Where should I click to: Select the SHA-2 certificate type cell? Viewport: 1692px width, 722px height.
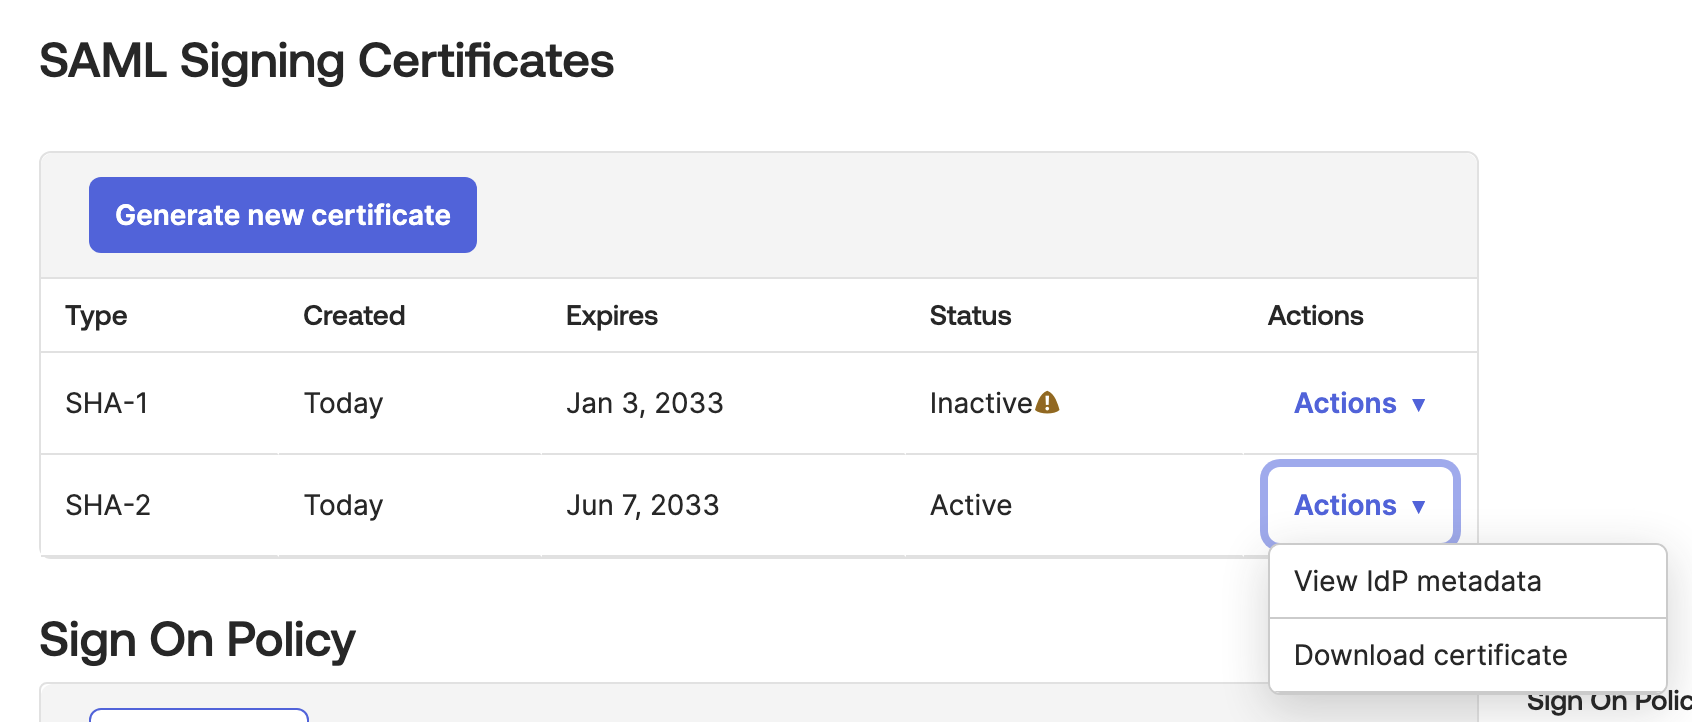(x=108, y=505)
